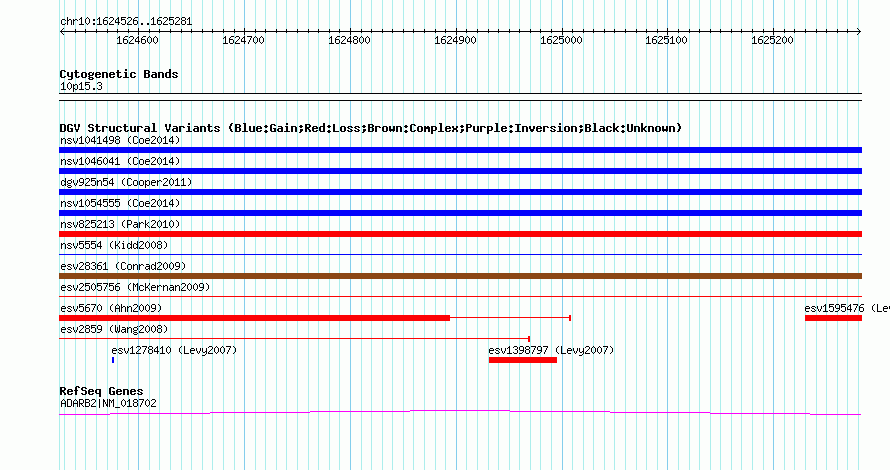890x470 pixels.
Task: Select the thin red esv2505756 variant line
Action: tap(460, 297)
